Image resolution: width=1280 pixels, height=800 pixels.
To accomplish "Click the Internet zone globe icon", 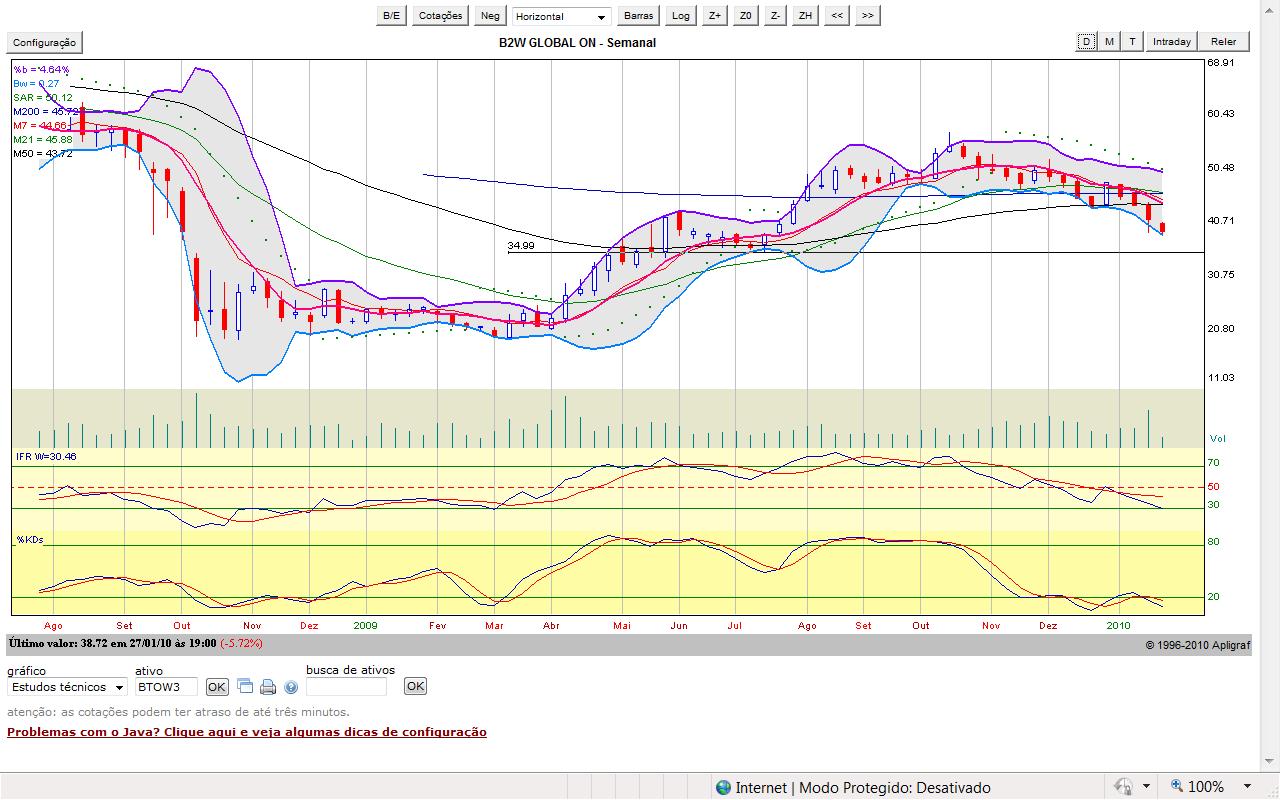I will [x=723, y=788].
